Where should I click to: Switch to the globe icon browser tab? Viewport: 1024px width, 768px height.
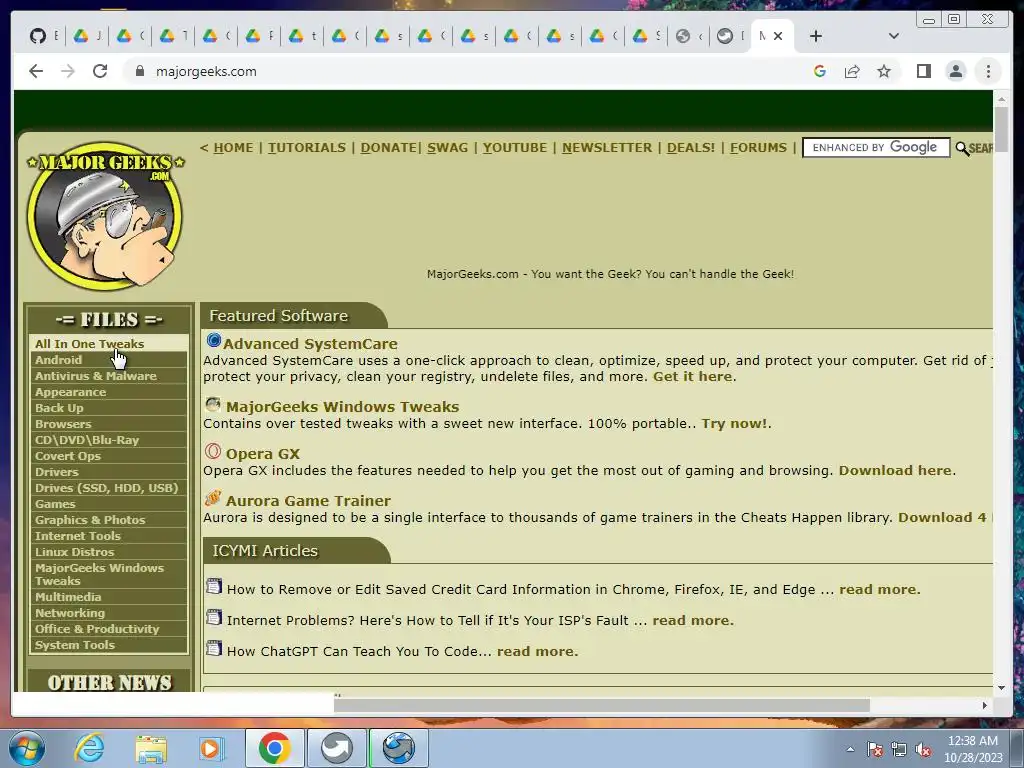click(x=690, y=36)
